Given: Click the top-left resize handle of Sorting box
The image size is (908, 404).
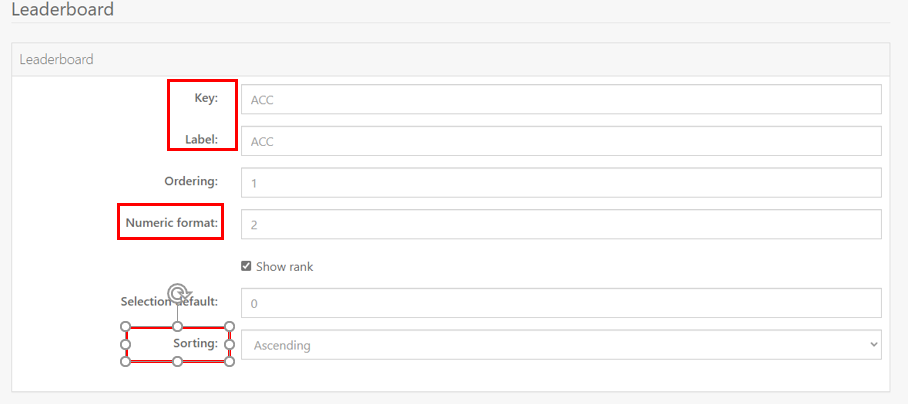Looking at the screenshot, I should click(x=126, y=327).
